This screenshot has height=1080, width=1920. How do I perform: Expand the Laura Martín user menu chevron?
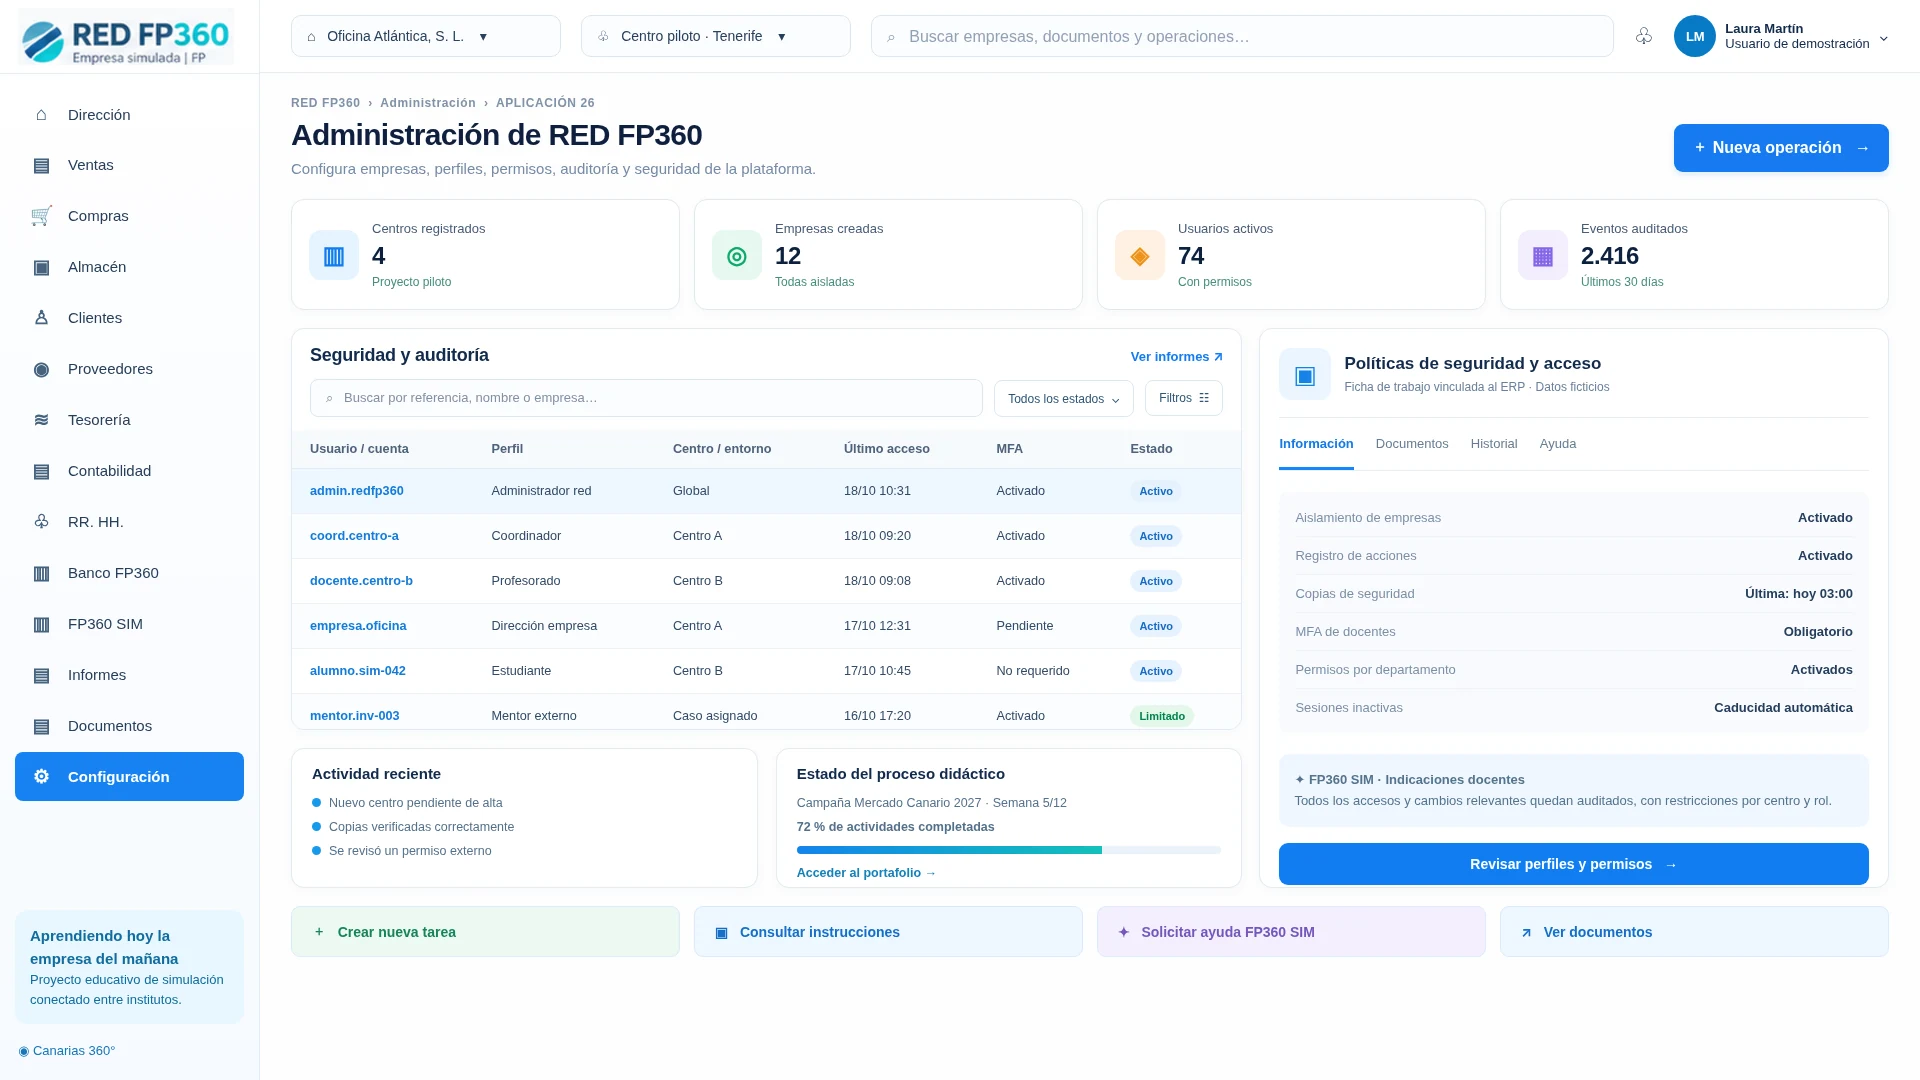point(1884,38)
